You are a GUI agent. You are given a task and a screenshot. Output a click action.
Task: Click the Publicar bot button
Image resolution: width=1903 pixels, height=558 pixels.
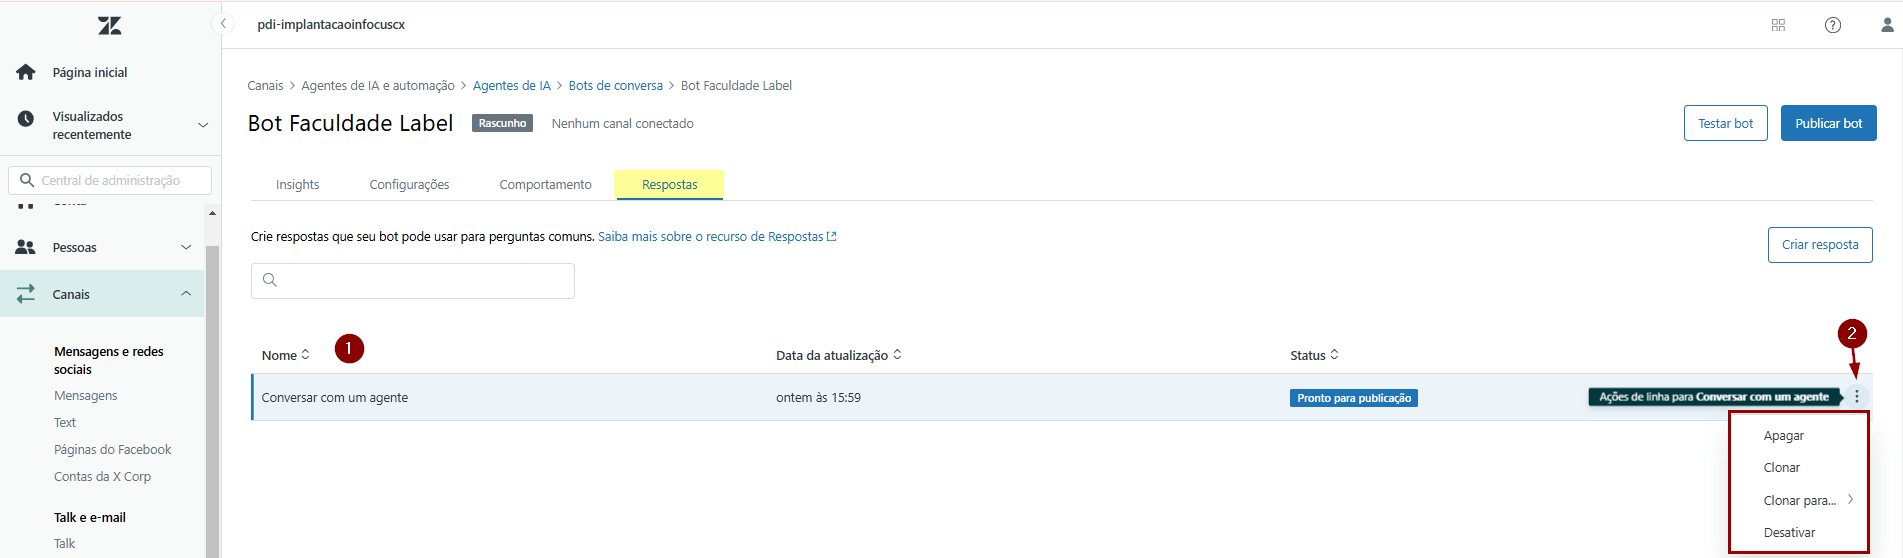1828,123
